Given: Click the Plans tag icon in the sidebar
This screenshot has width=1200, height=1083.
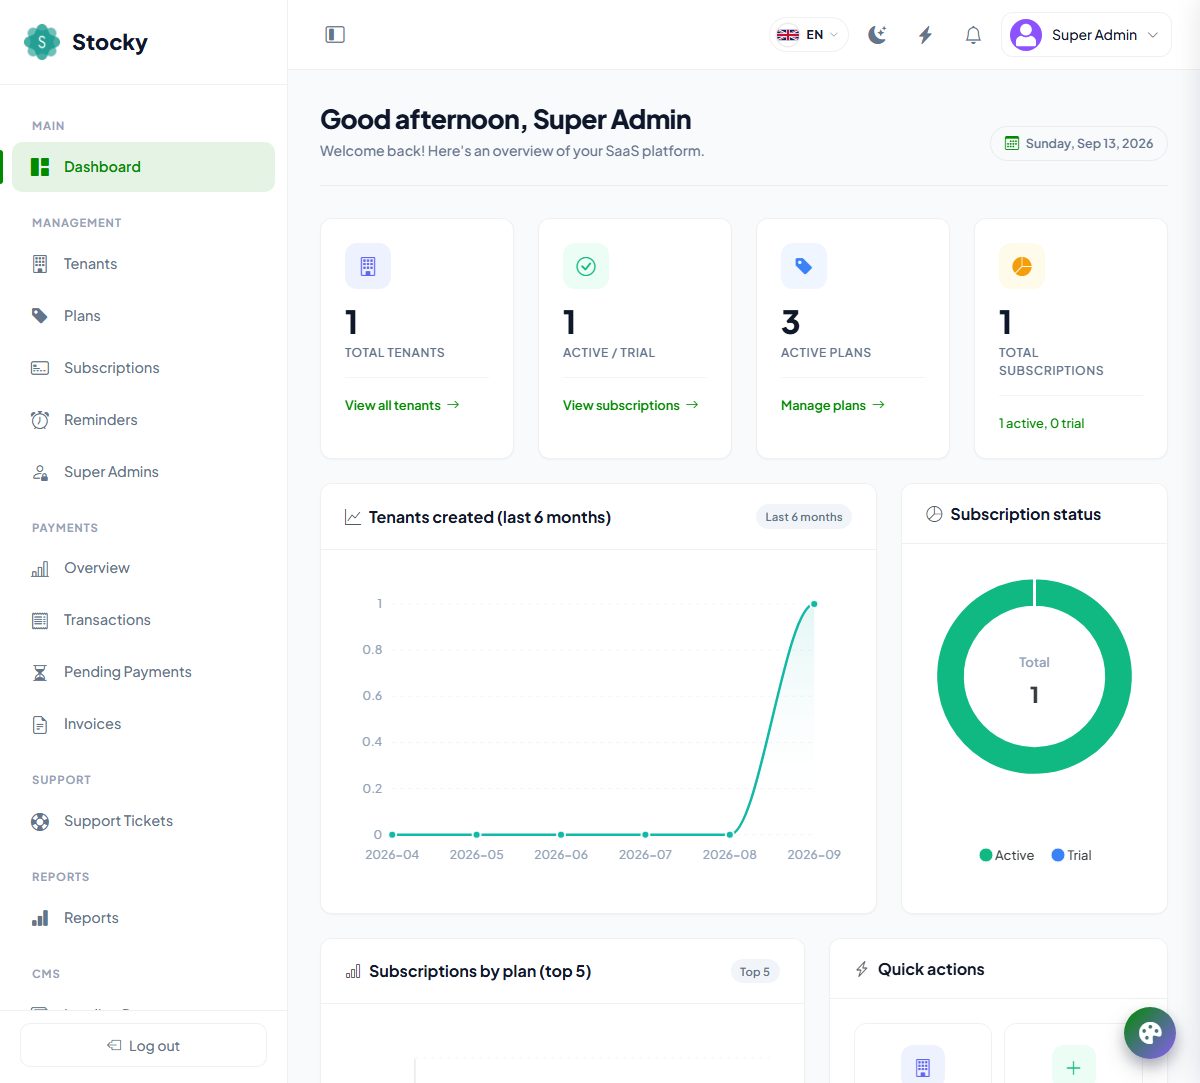Looking at the screenshot, I should click(x=40, y=316).
